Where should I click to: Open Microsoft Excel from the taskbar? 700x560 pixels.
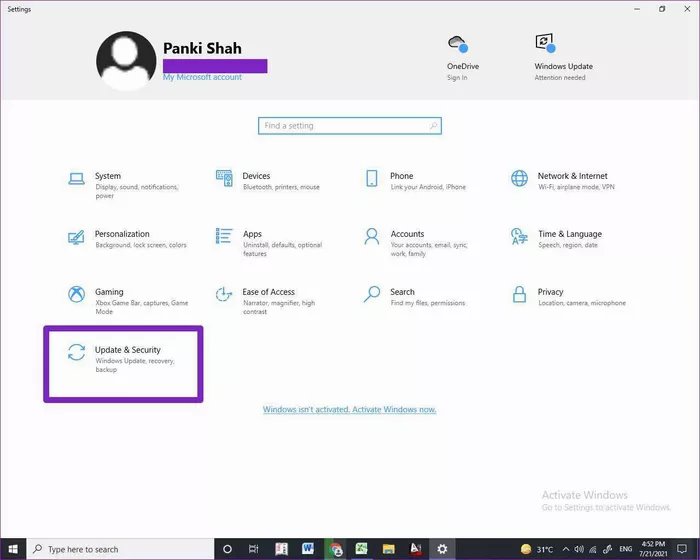tap(362, 549)
